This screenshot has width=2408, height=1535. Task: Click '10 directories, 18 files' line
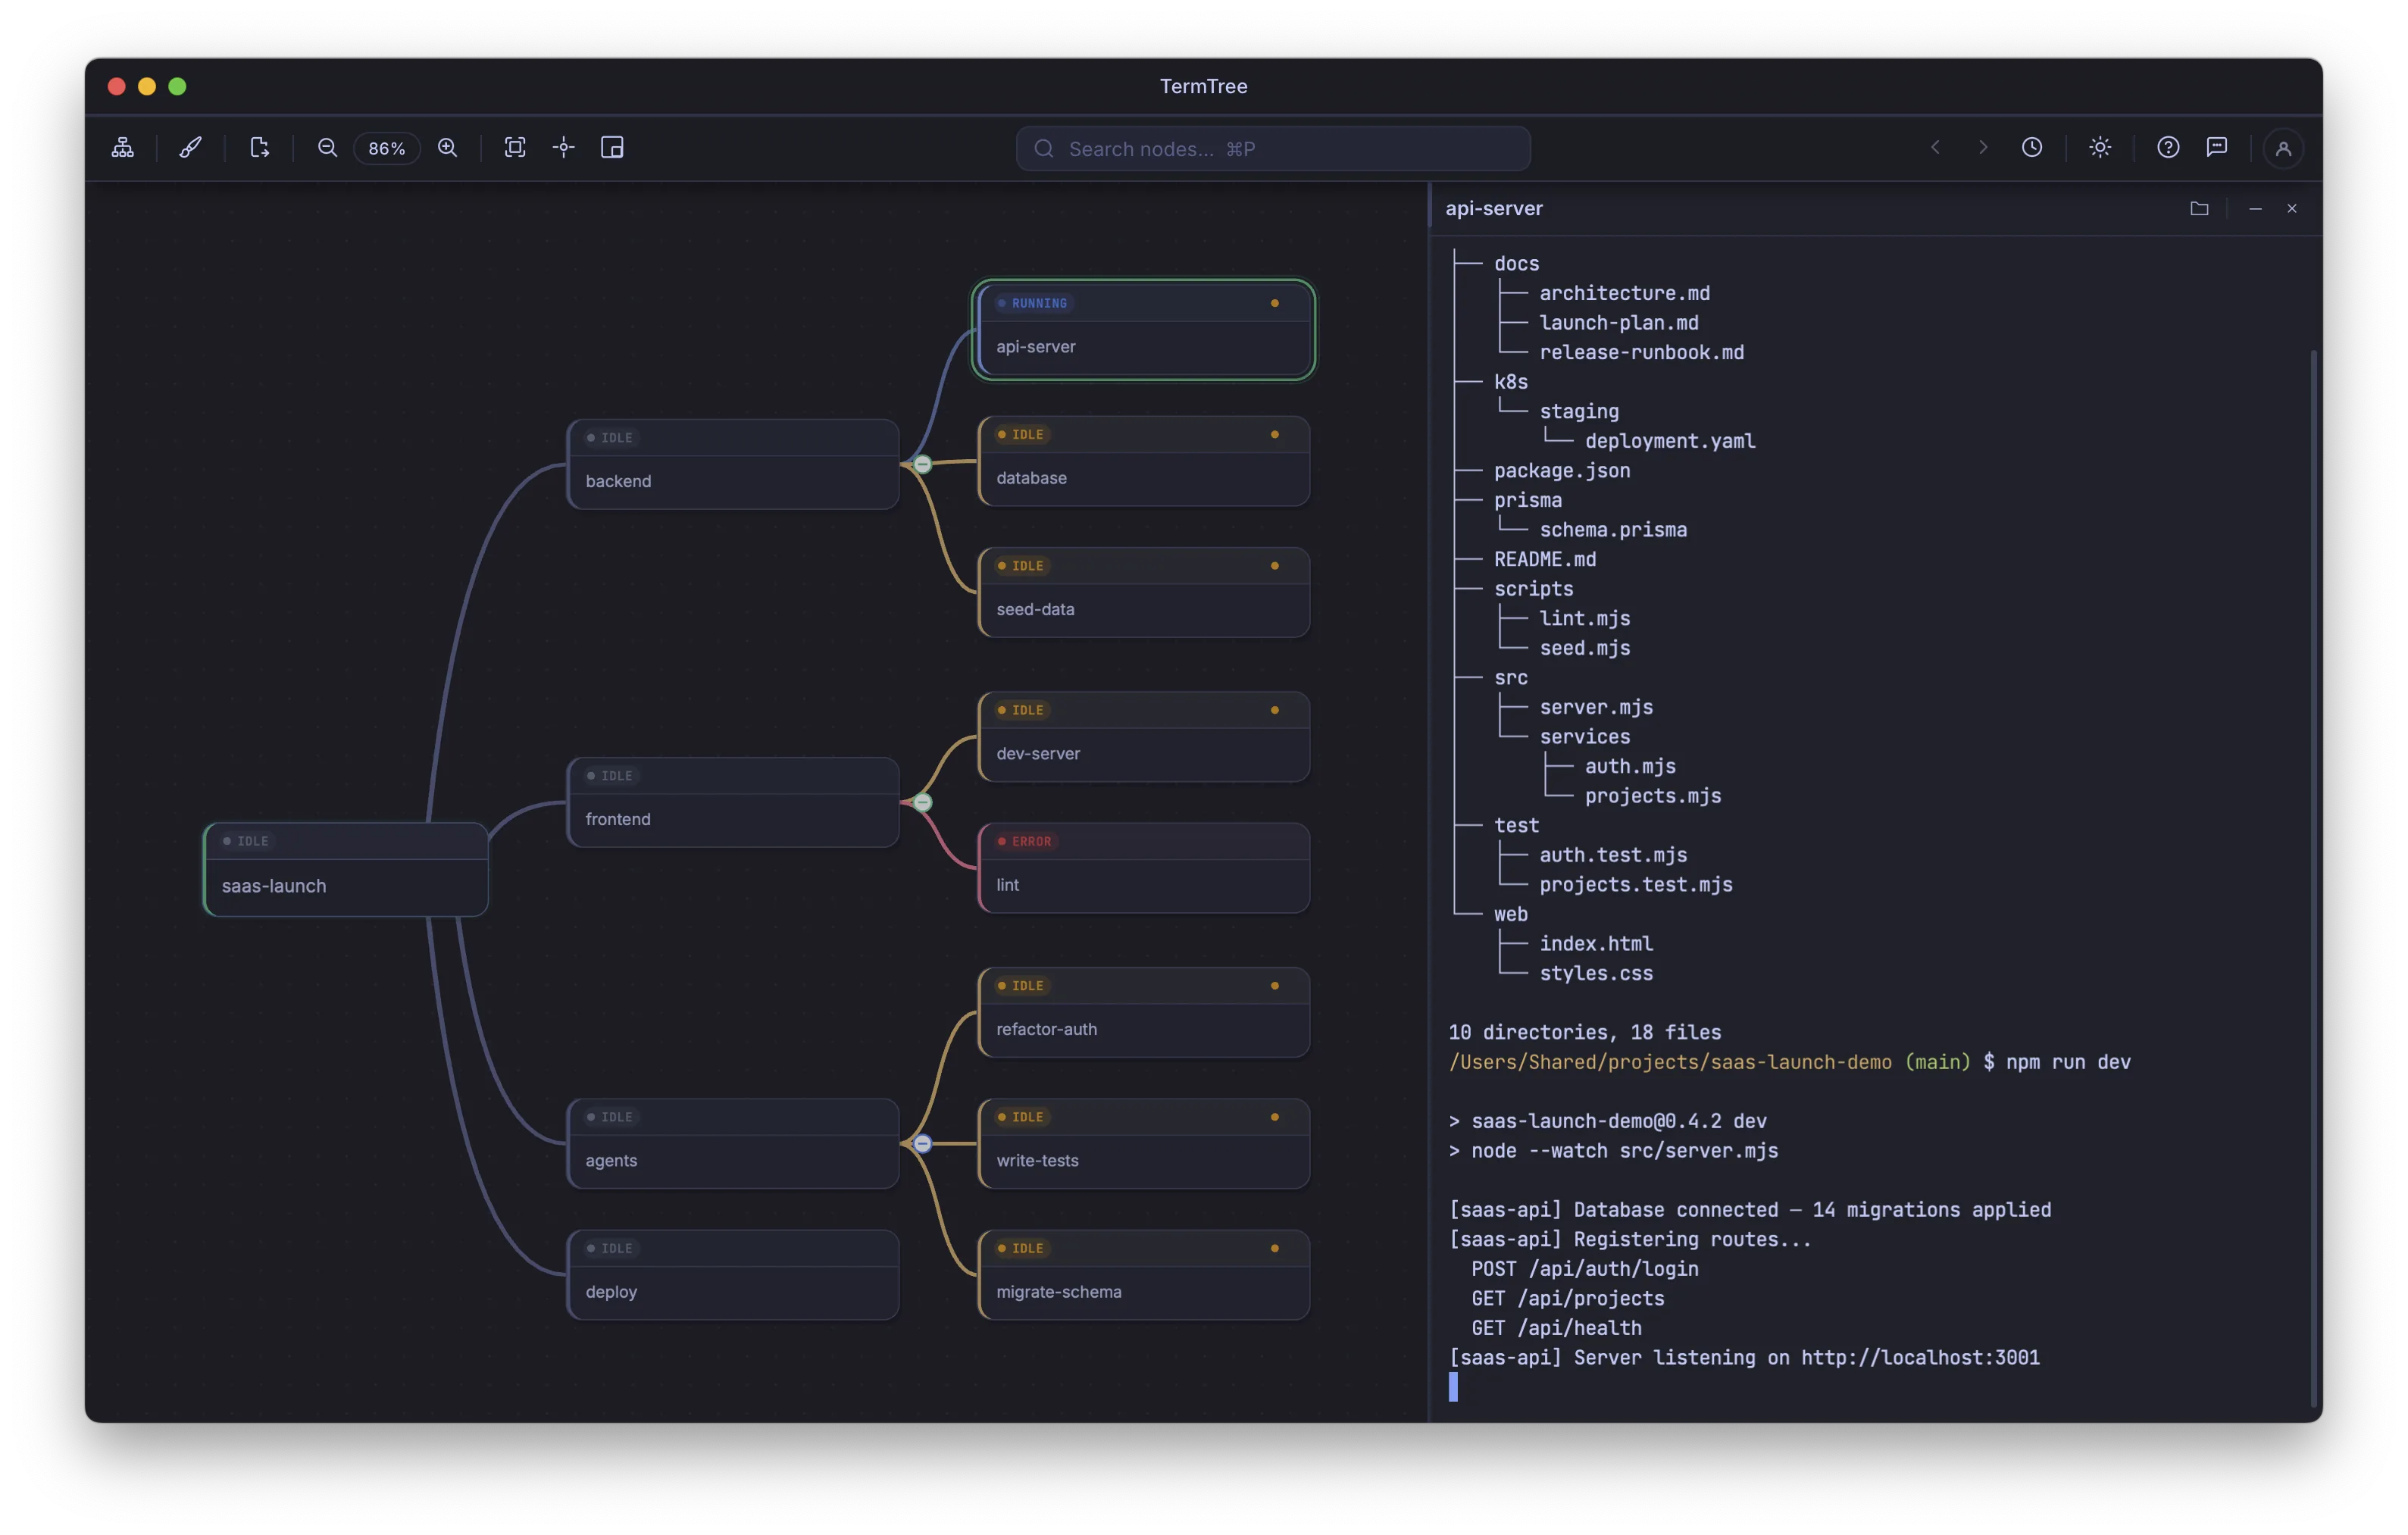pyautogui.click(x=1585, y=1032)
